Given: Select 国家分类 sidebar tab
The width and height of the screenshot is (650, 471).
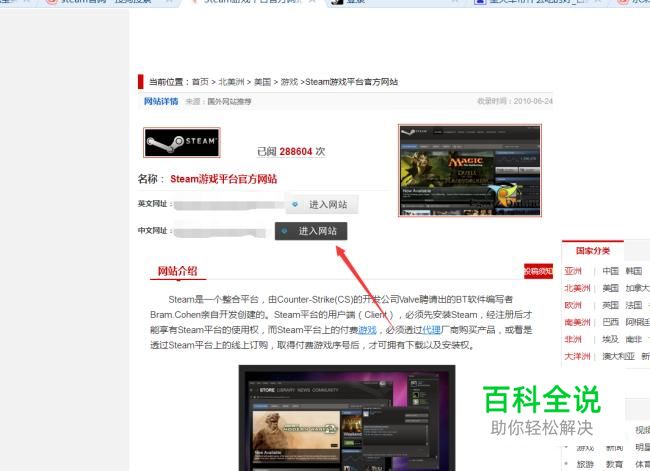Looking at the screenshot, I should tap(593, 251).
